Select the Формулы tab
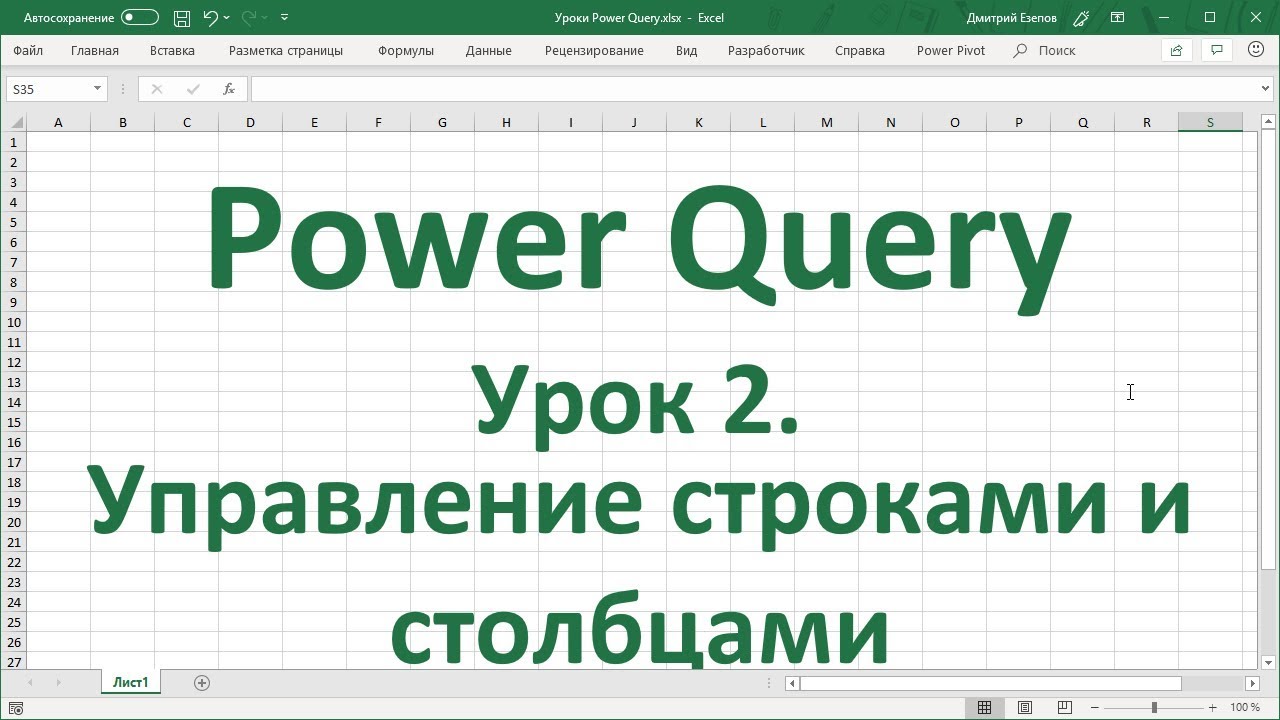 pos(406,50)
